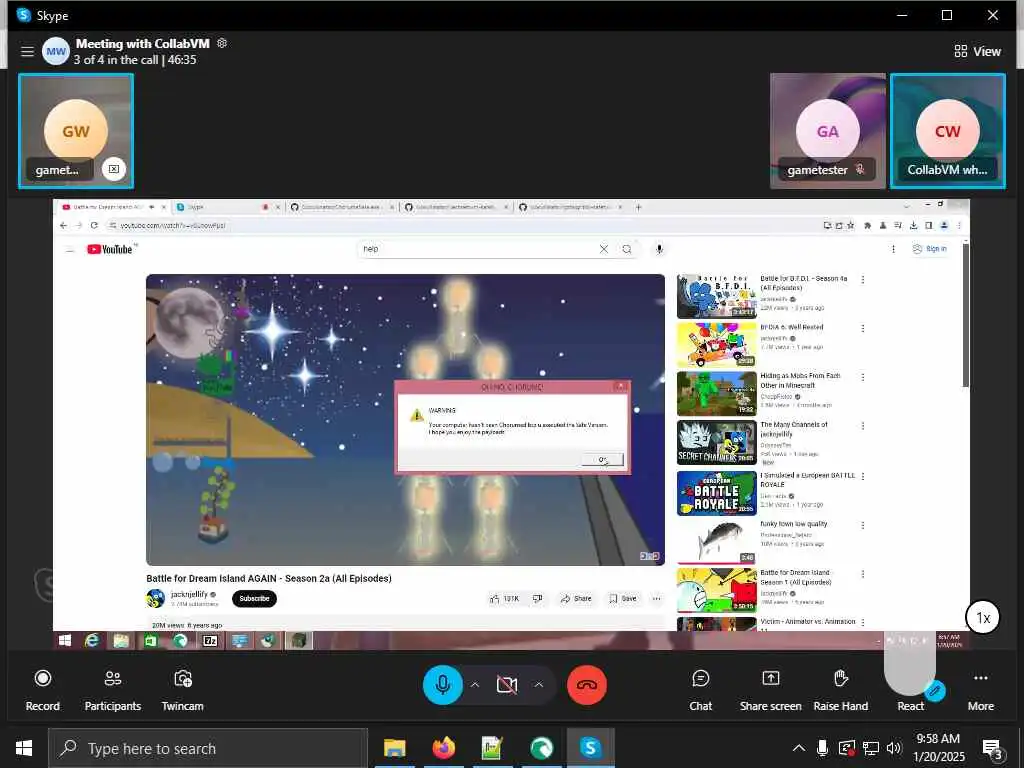Reload the page in shared browser
1024x768 pixels.
tap(94, 225)
